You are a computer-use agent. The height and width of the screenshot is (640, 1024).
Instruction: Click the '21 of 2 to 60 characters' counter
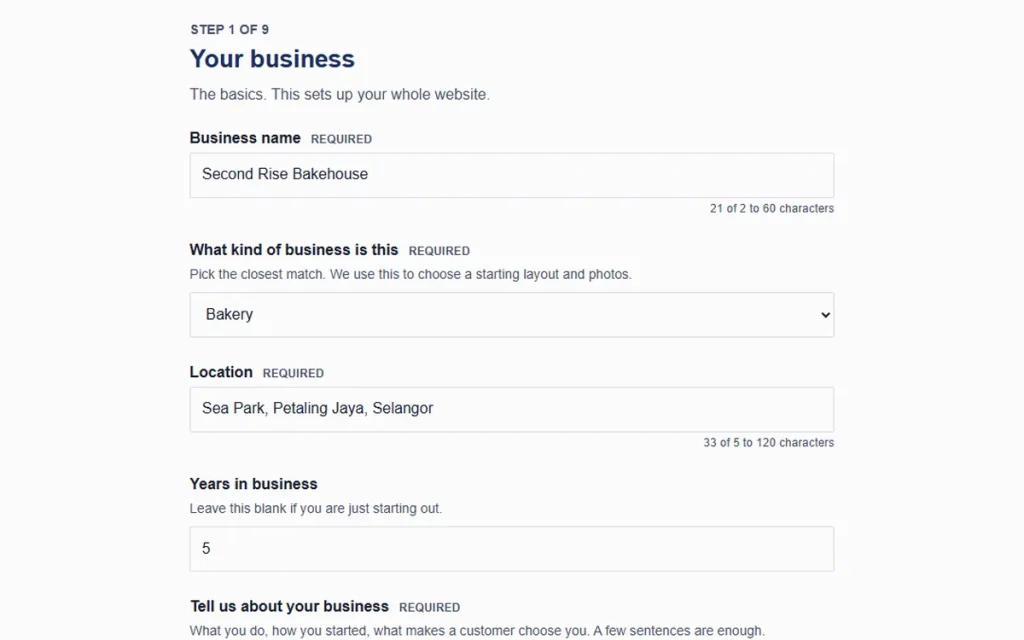772,208
